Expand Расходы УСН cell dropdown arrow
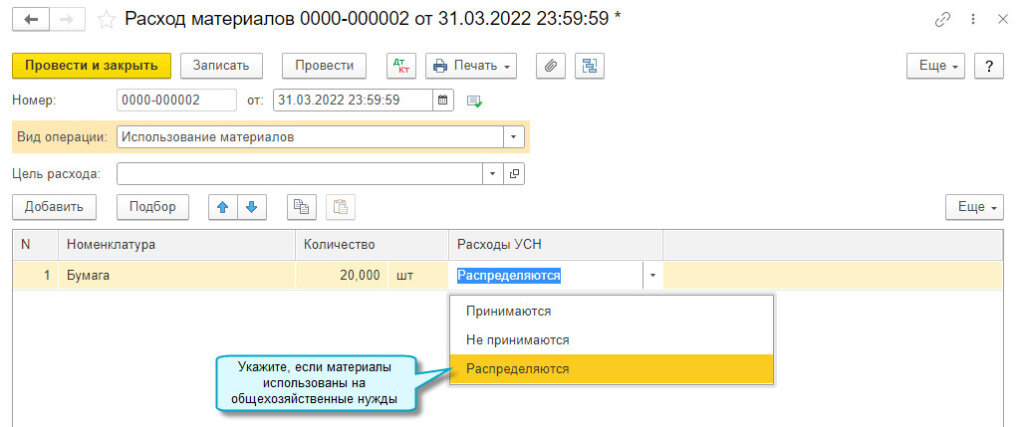The image size is (1024, 427). coord(652,276)
